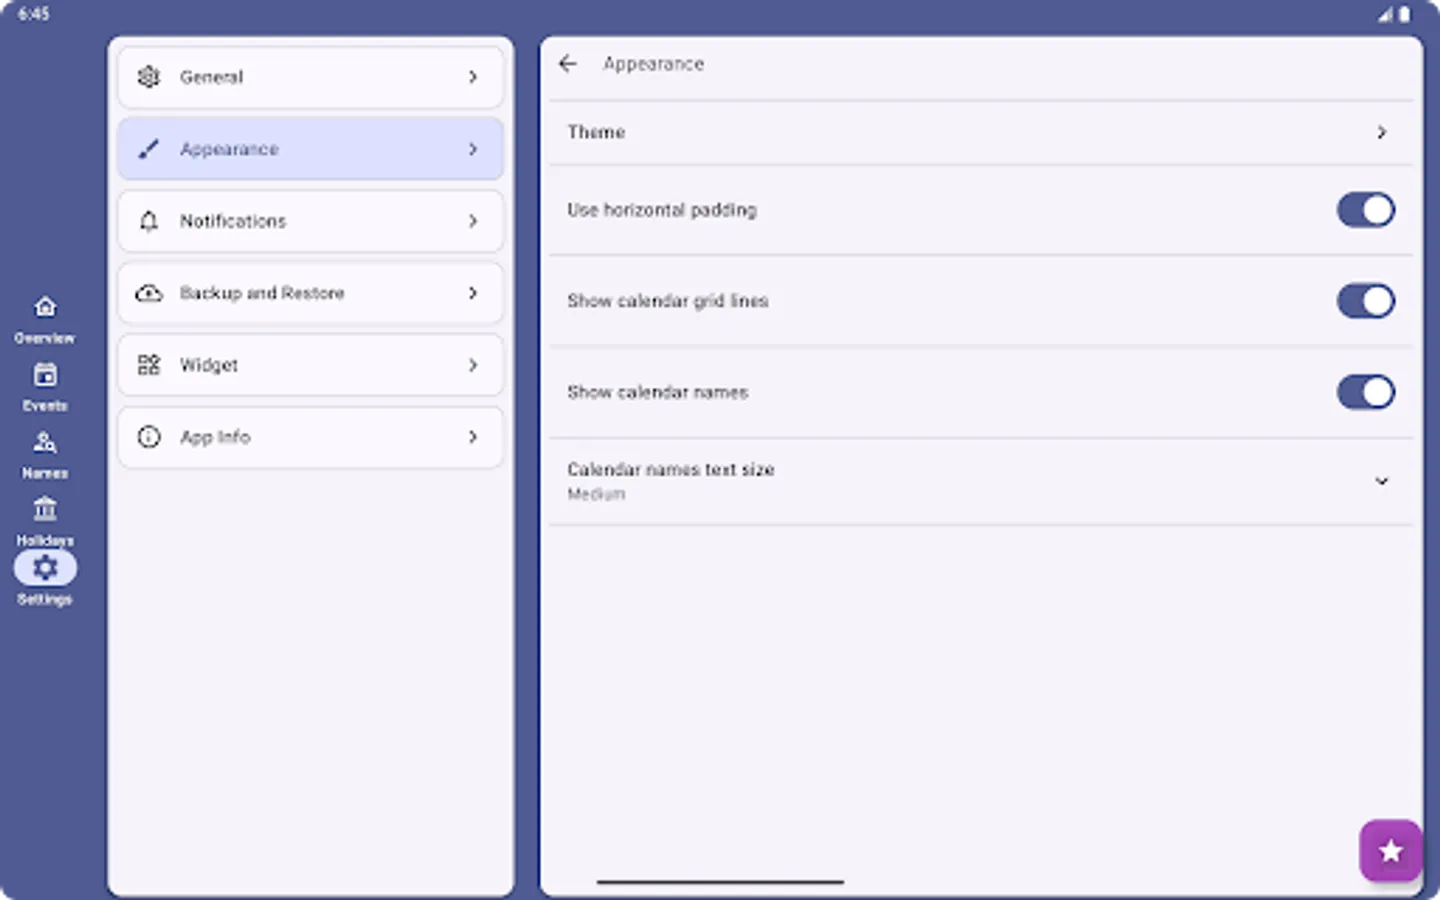Disable the Use horizontal padding toggle

click(x=1366, y=210)
